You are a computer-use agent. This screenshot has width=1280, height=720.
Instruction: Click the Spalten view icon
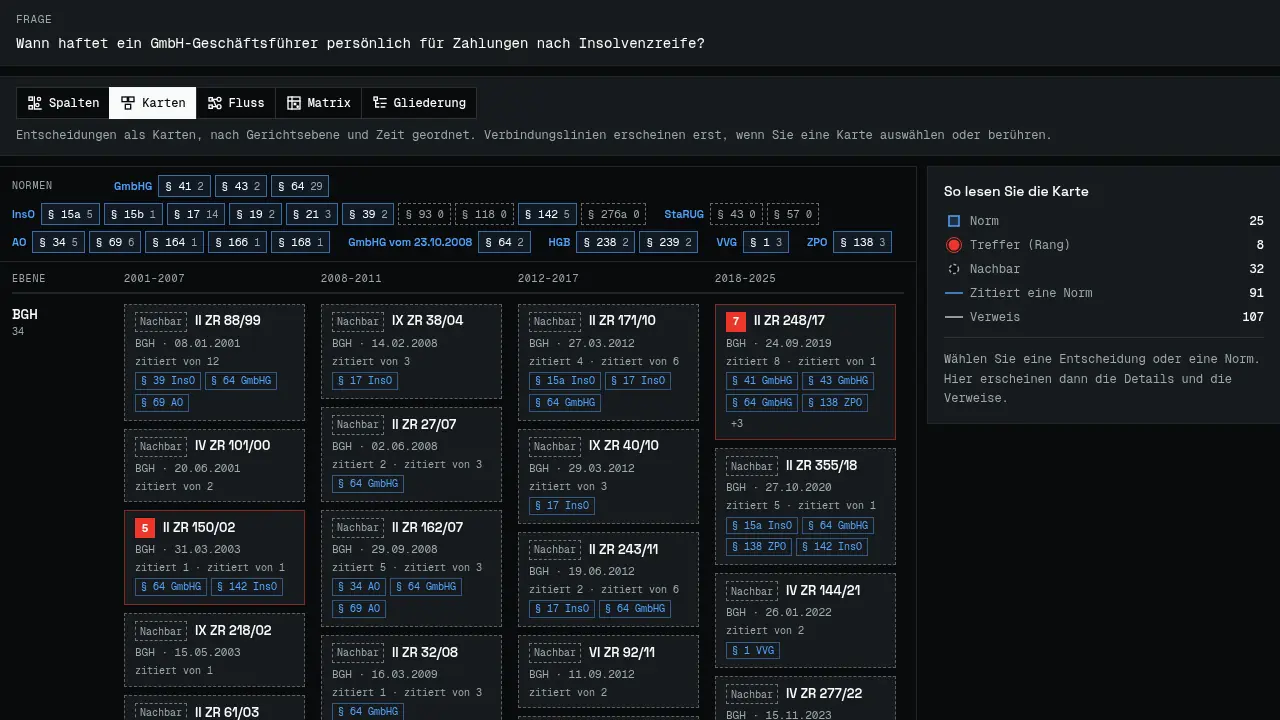tap(35, 103)
